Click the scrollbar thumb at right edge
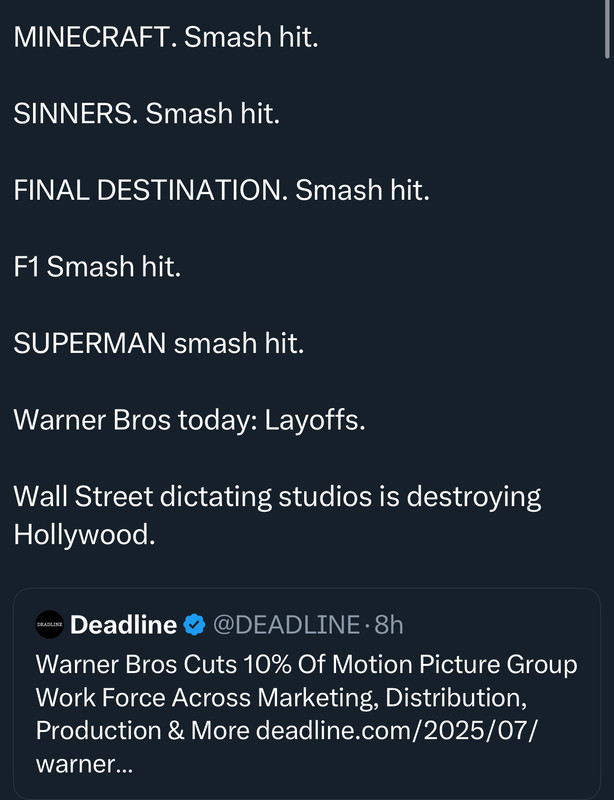 pyautogui.click(x=607, y=29)
